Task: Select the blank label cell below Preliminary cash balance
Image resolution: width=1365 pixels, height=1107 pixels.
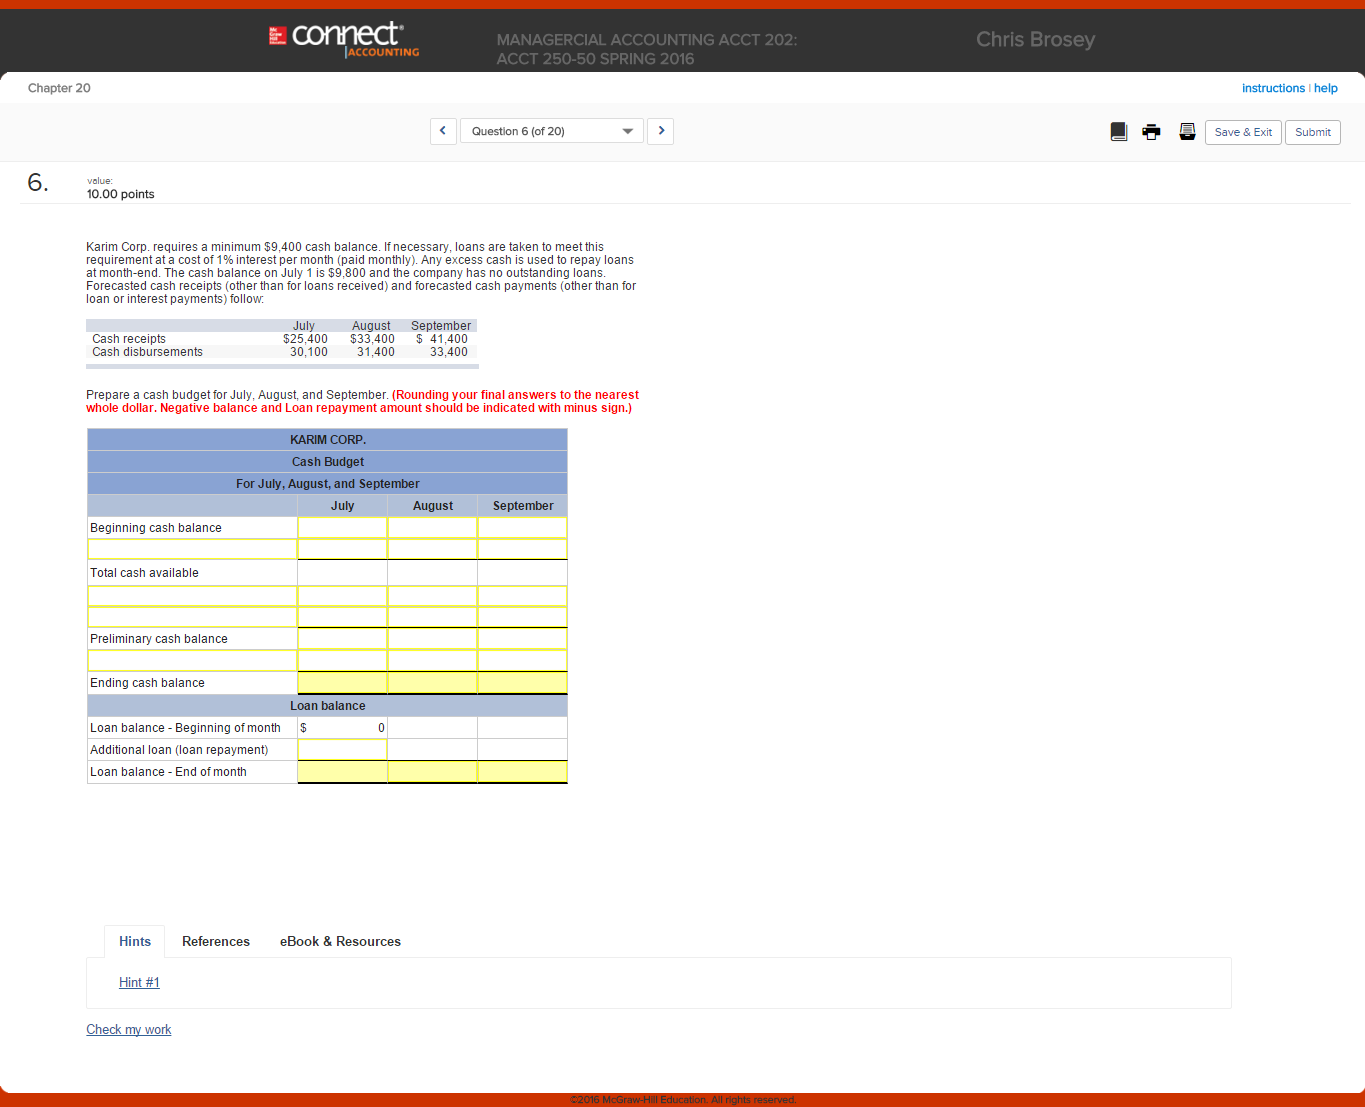Action: [x=192, y=661]
